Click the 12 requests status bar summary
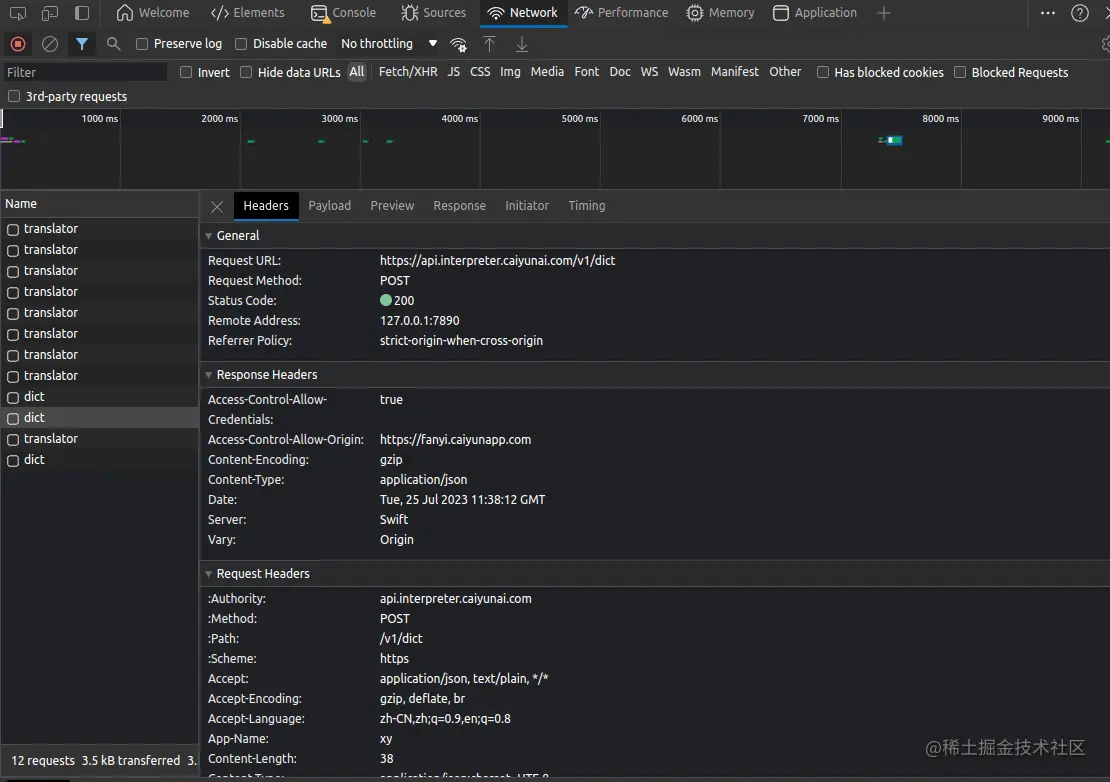 coord(42,760)
